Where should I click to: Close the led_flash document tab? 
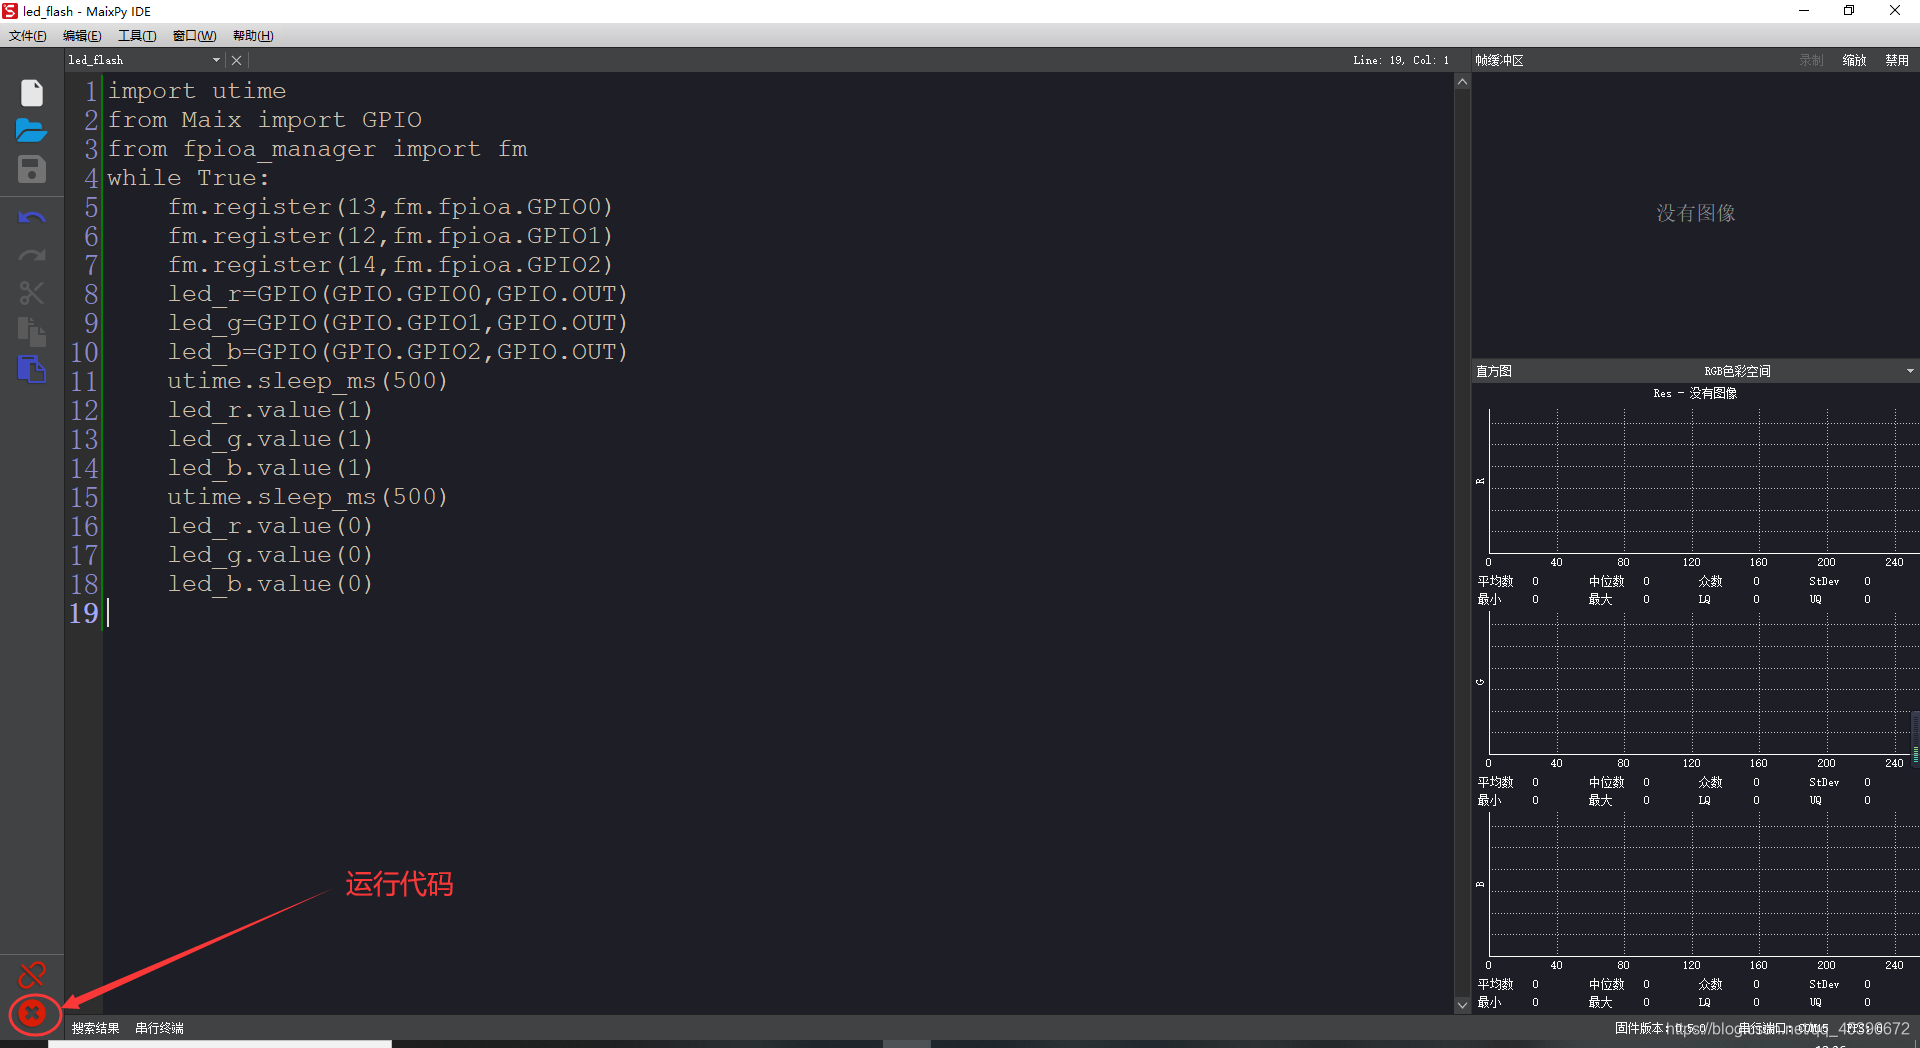237,60
